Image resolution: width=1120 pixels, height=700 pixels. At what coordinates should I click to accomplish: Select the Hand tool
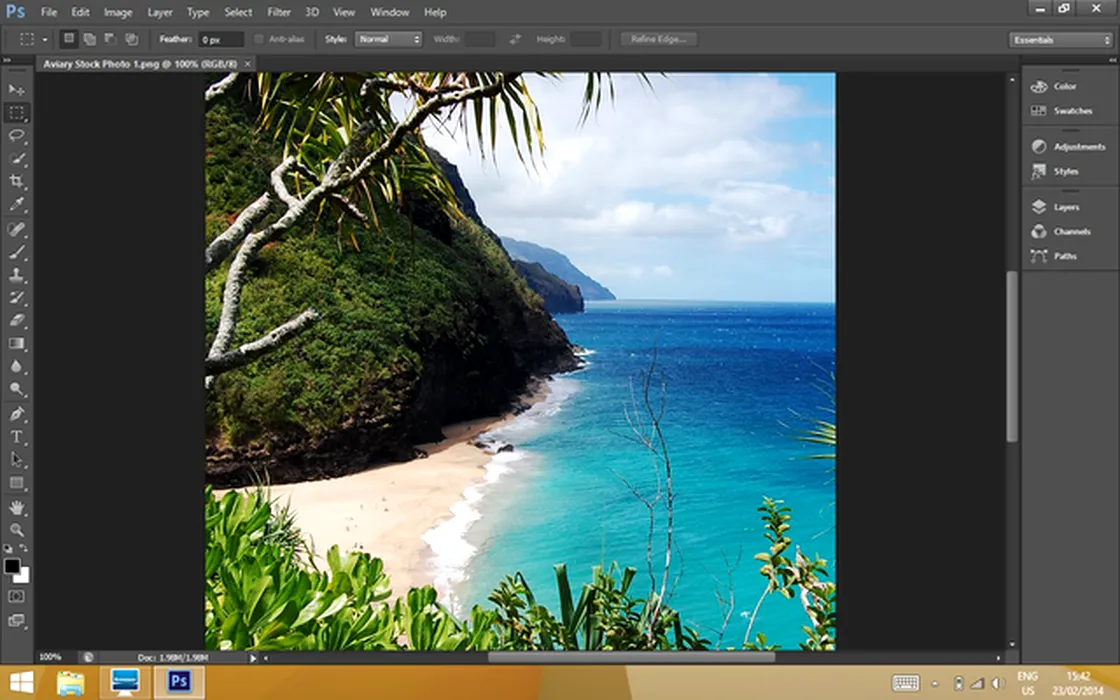click(17, 508)
